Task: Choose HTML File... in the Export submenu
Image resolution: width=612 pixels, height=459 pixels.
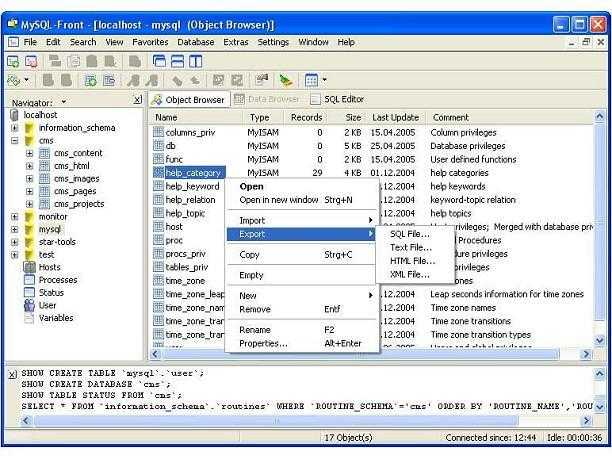Action: click(x=413, y=261)
